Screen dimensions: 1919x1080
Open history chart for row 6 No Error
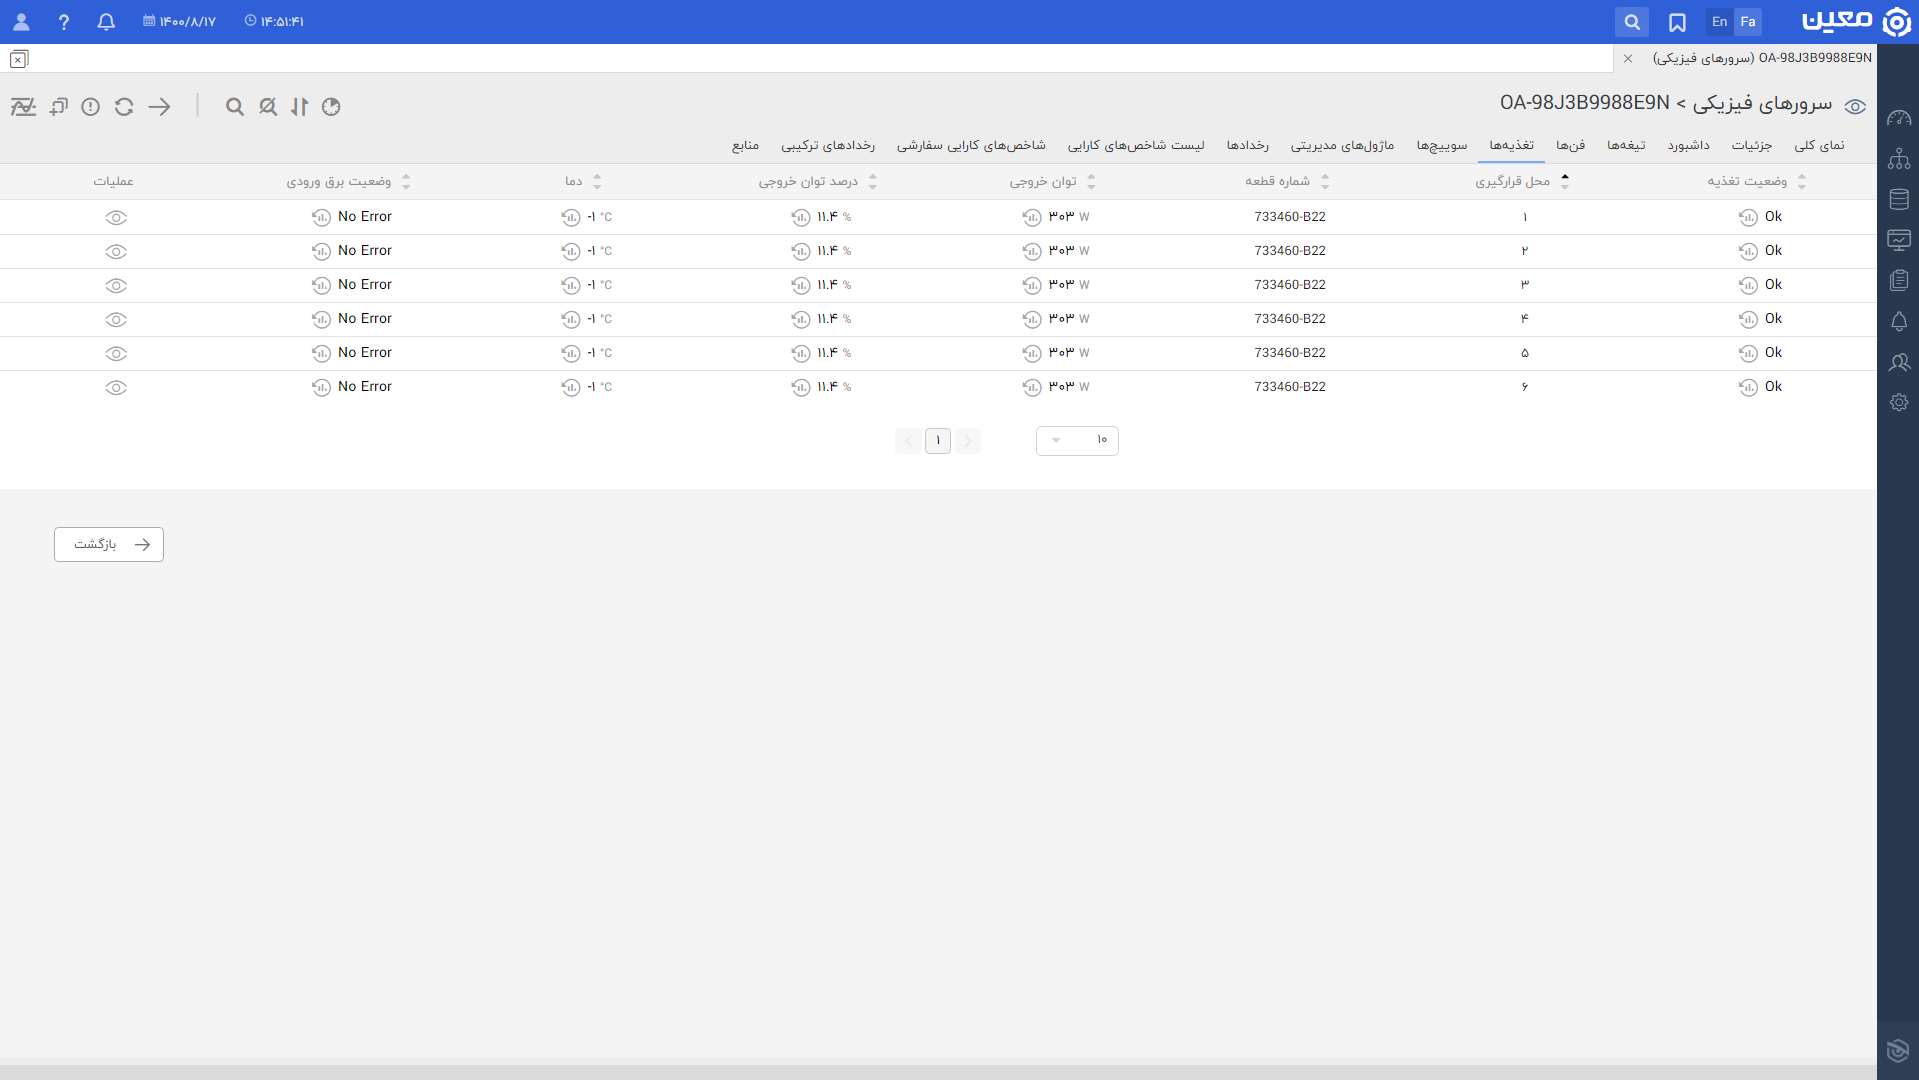pyautogui.click(x=321, y=387)
